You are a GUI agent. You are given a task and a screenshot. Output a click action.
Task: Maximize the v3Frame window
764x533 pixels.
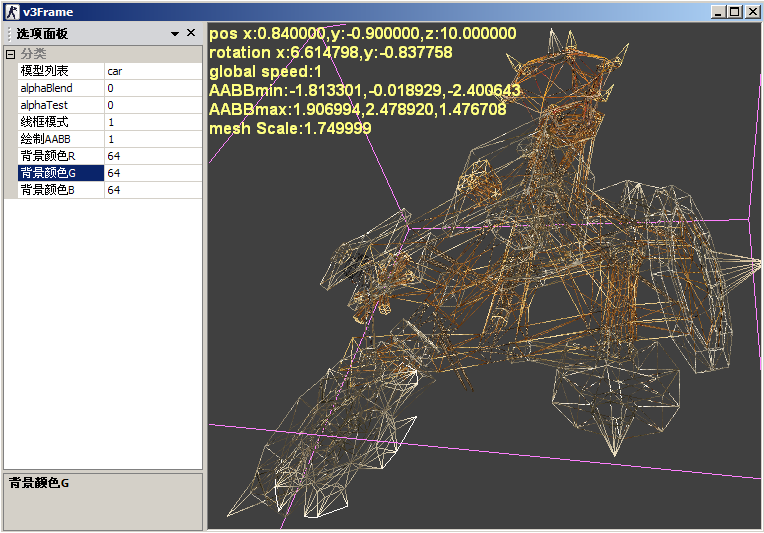[734, 12]
